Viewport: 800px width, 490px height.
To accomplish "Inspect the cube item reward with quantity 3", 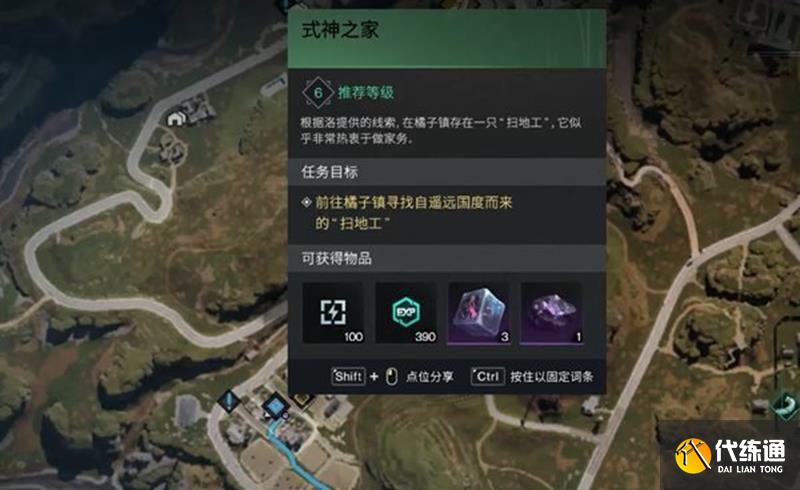I will pyautogui.click(x=479, y=313).
